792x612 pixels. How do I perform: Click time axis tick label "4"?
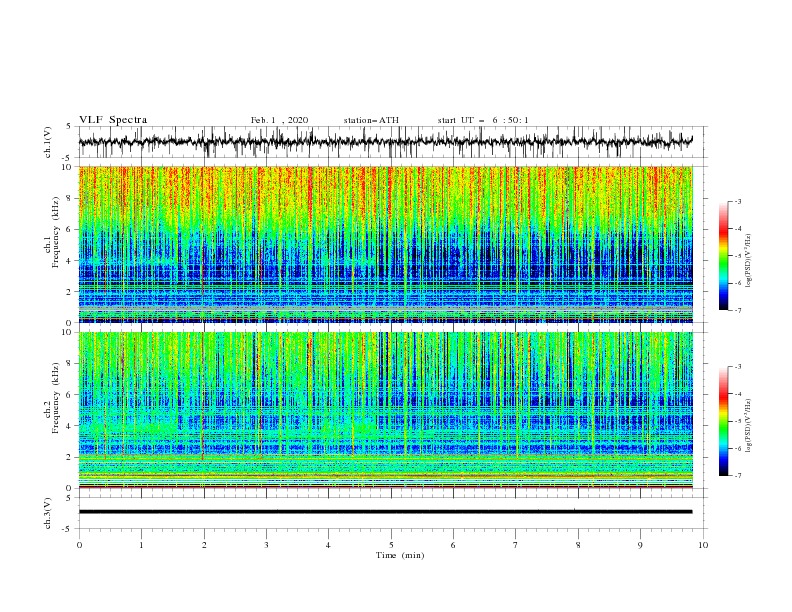point(328,545)
